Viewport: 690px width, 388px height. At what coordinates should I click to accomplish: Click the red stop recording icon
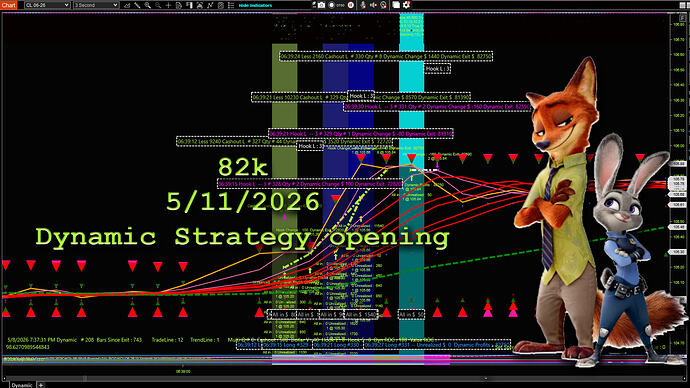(351, 5)
